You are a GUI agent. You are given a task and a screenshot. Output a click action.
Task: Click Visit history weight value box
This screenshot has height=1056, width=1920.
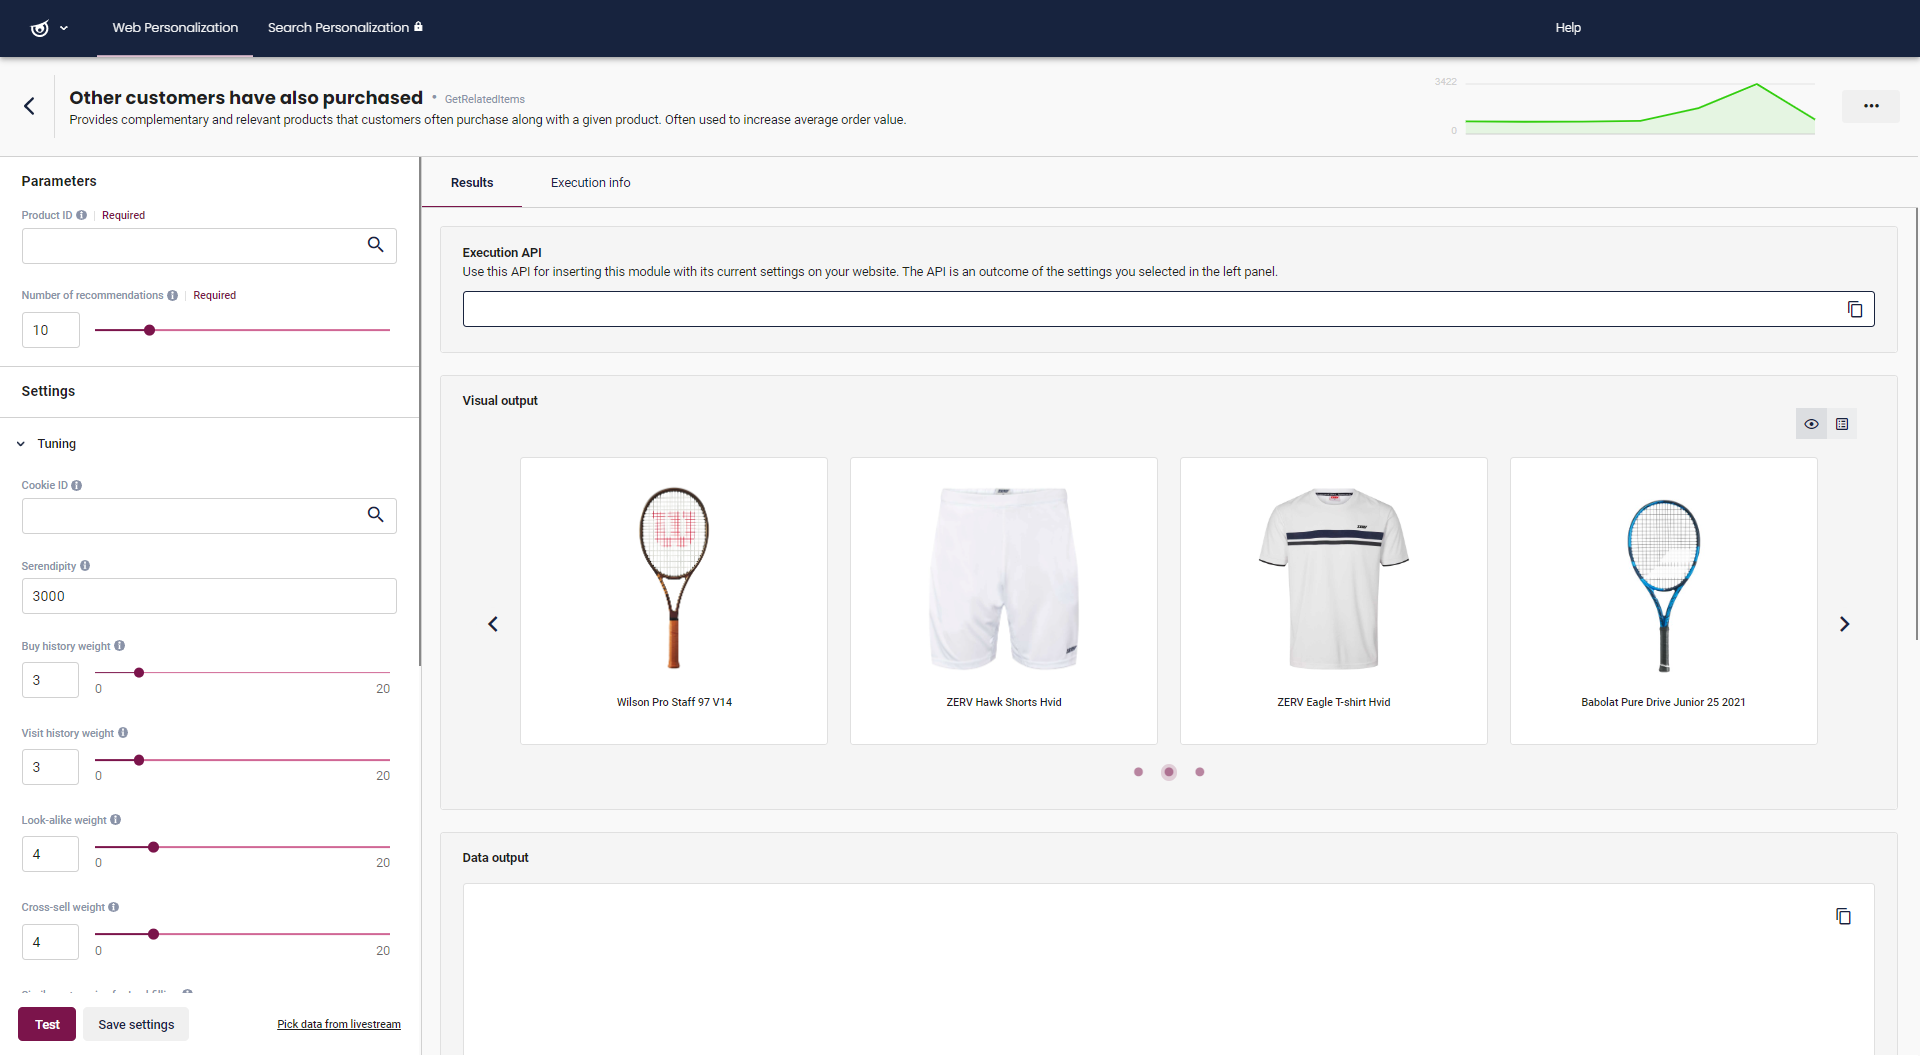[50, 767]
